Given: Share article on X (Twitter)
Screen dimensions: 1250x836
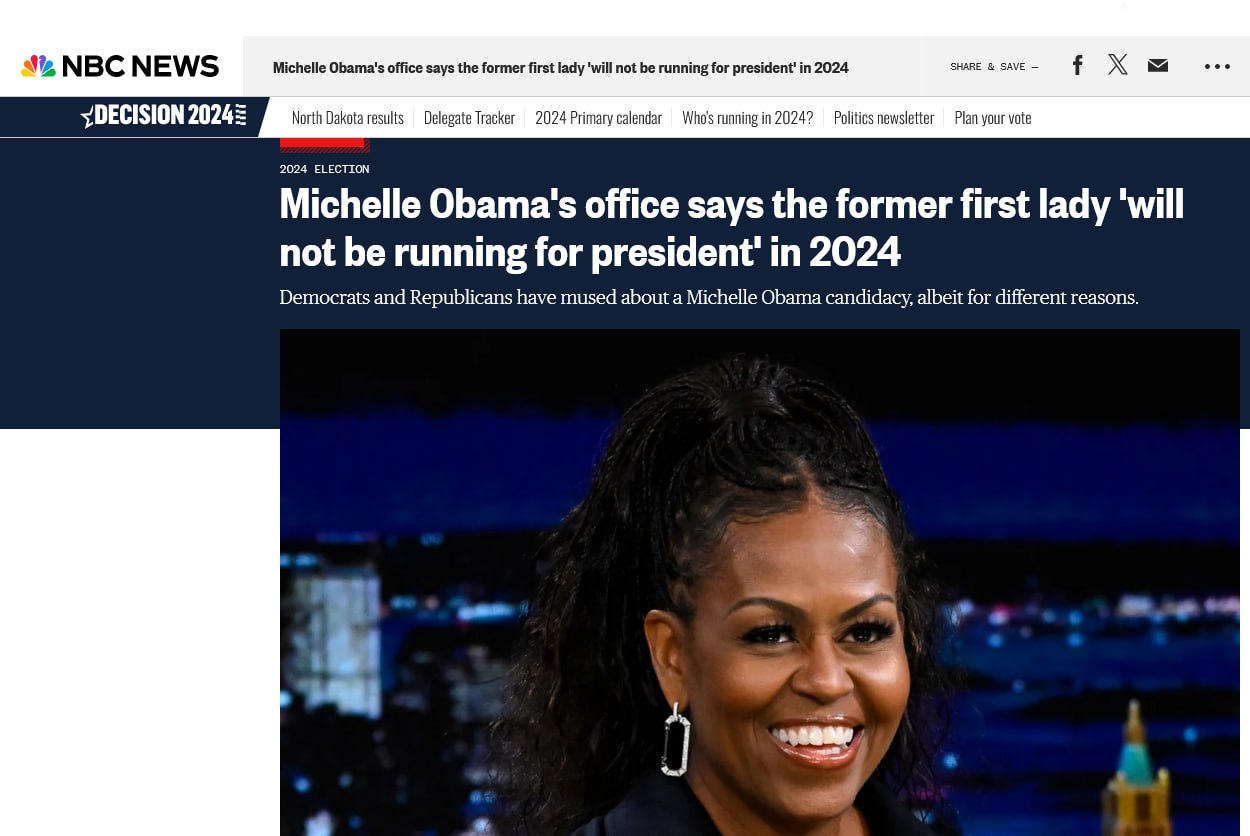Looking at the screenshot, I should [1118, 65].
